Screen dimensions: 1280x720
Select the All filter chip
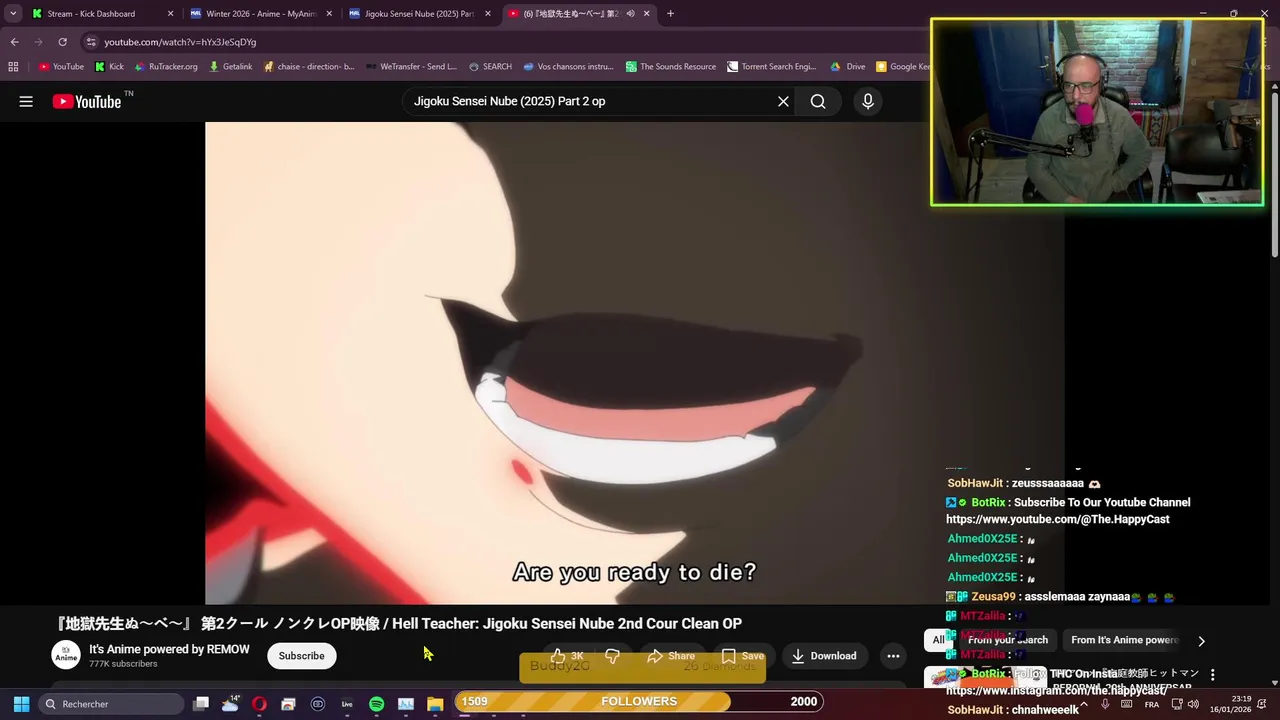point(938,640)
